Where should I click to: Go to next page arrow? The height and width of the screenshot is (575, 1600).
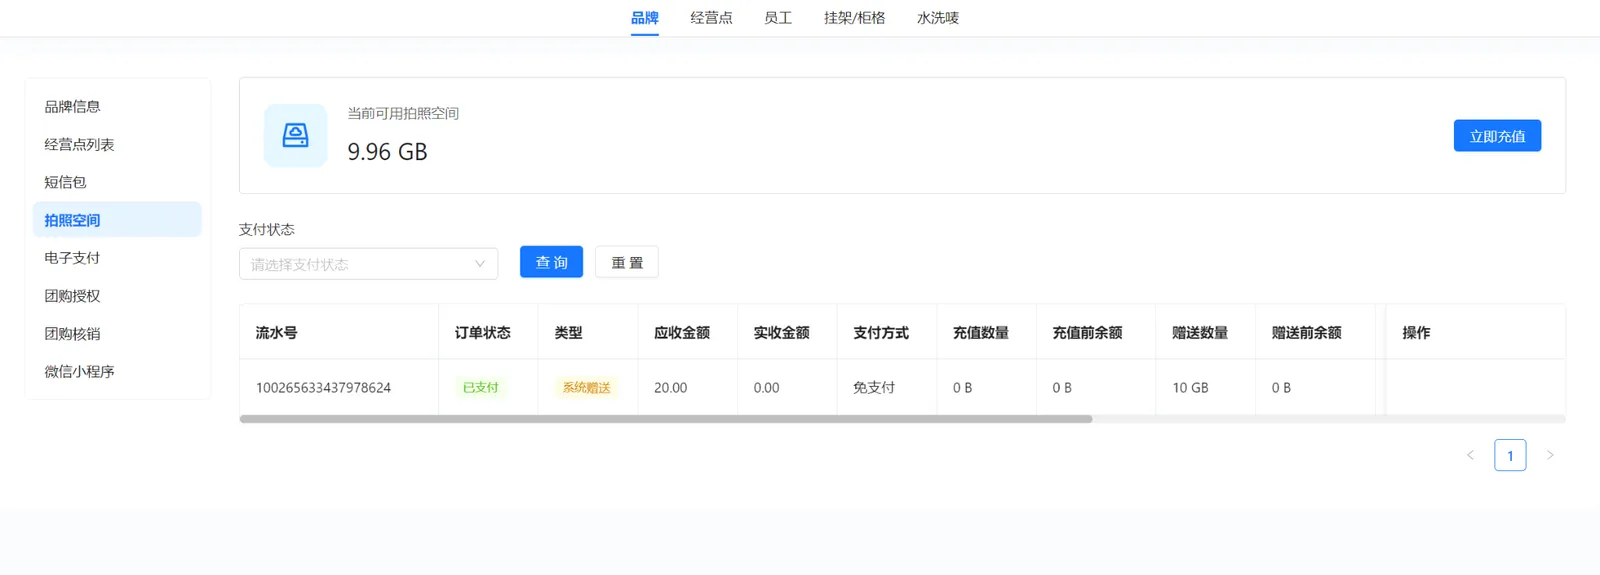(x=1550, y=455)
